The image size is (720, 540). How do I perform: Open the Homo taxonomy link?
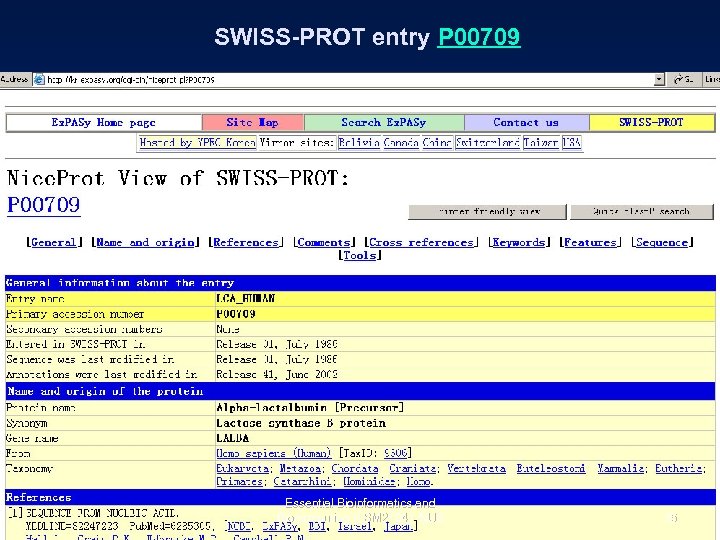[x=418, y=482]
